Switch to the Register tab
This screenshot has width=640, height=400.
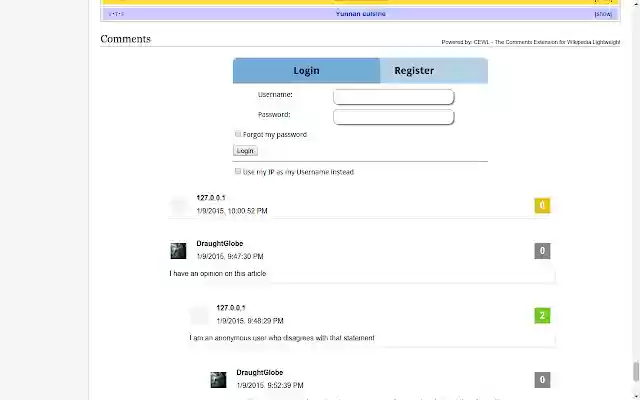[x=434, y=71]
